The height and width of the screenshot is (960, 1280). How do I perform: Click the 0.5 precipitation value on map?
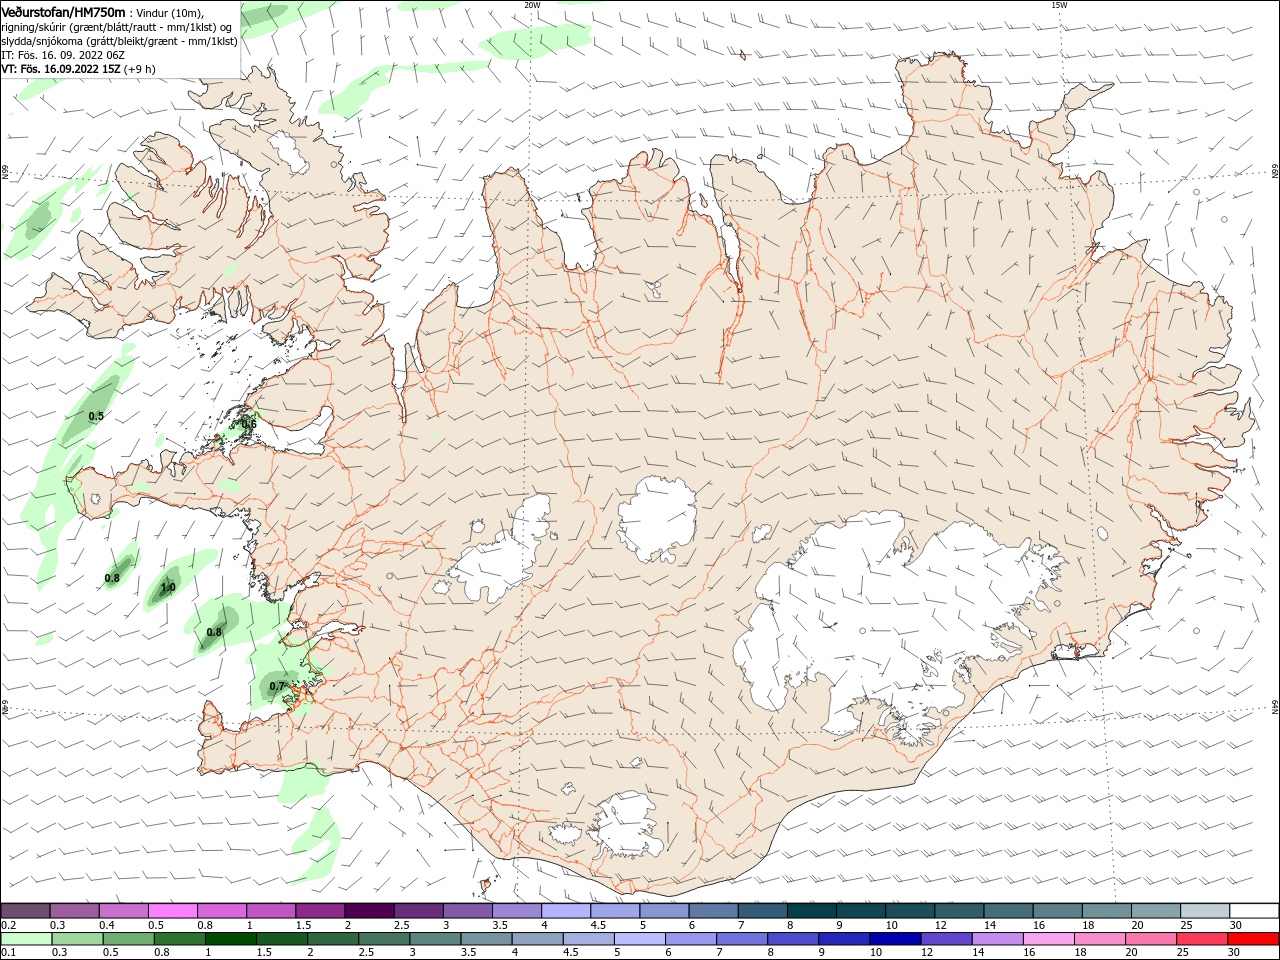96,416
